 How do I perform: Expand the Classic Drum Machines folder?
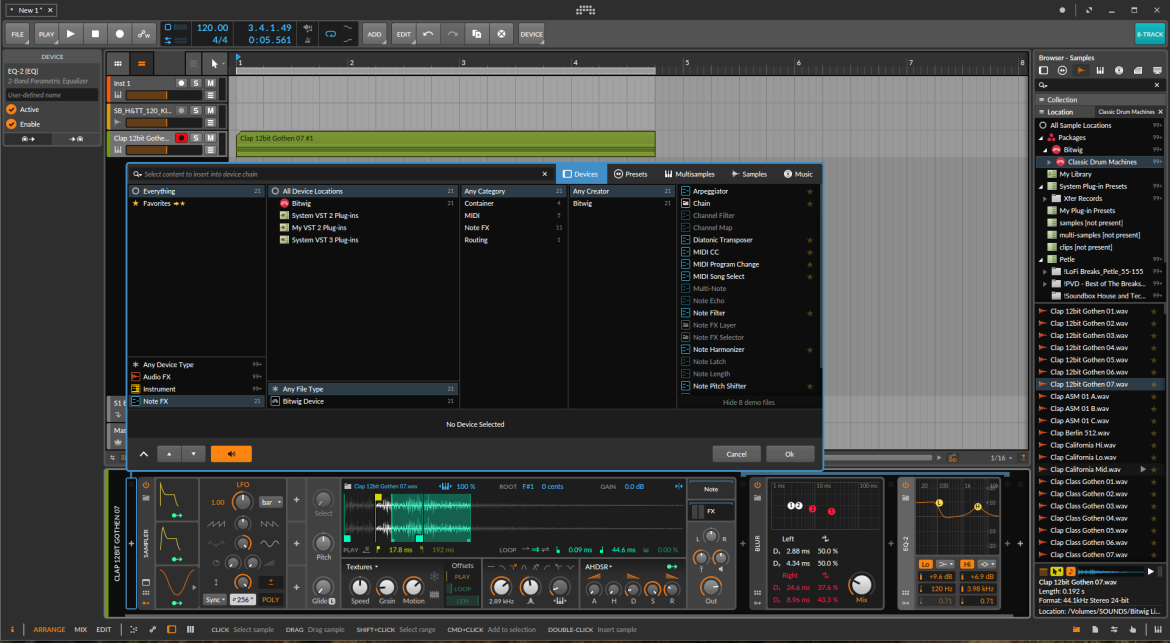click(x=1048, y=162)
